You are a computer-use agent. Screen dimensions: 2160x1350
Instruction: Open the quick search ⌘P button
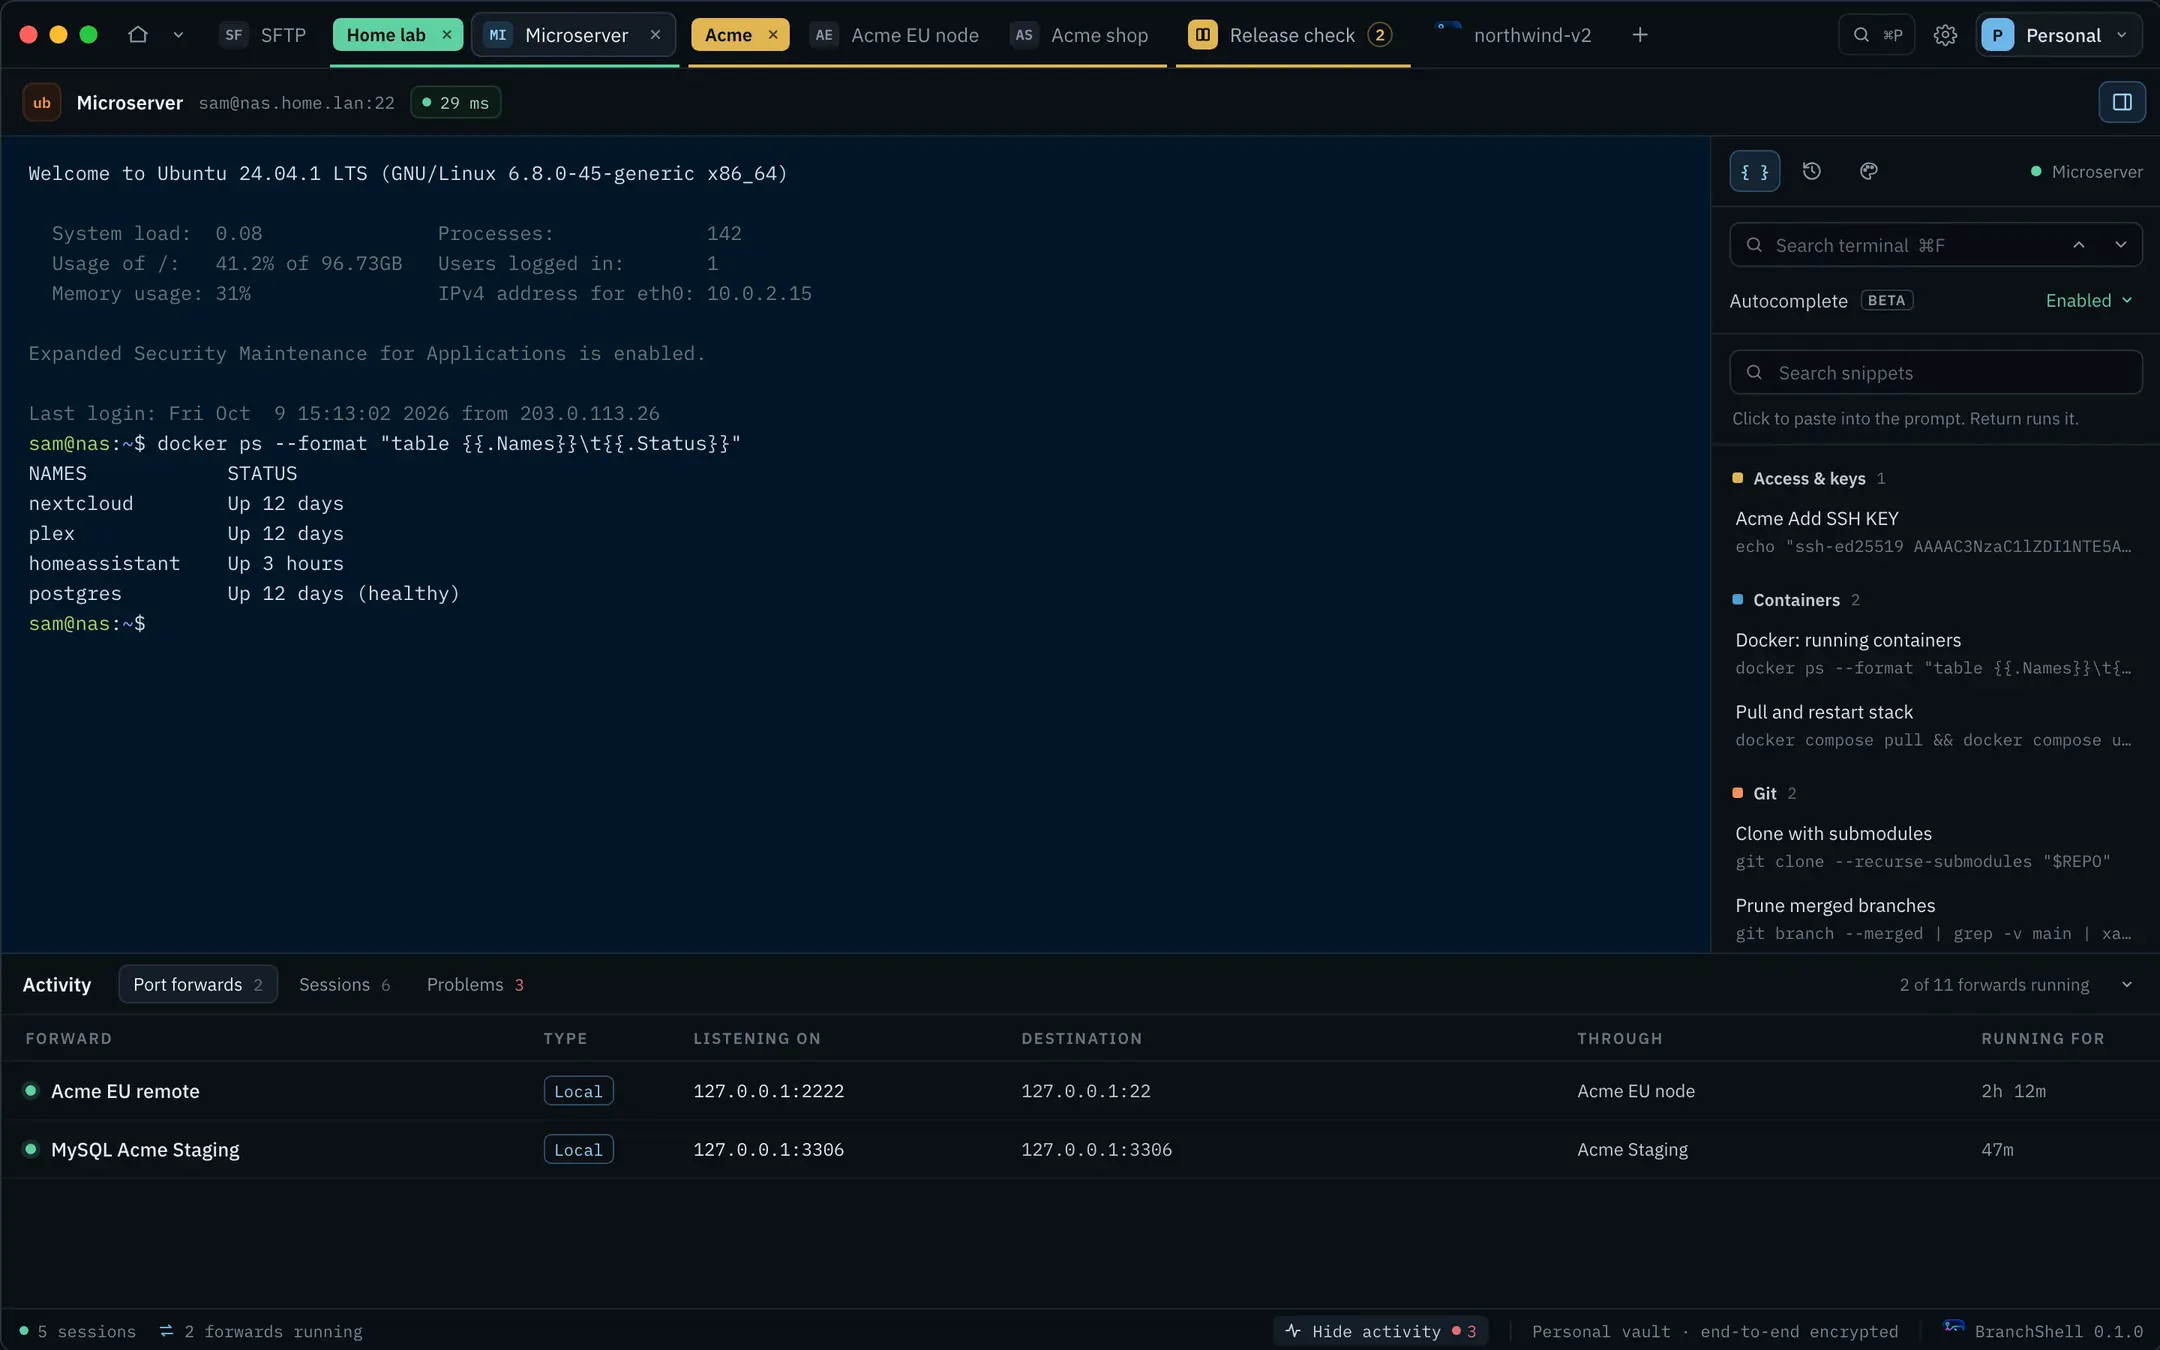tap(1877, 35)
